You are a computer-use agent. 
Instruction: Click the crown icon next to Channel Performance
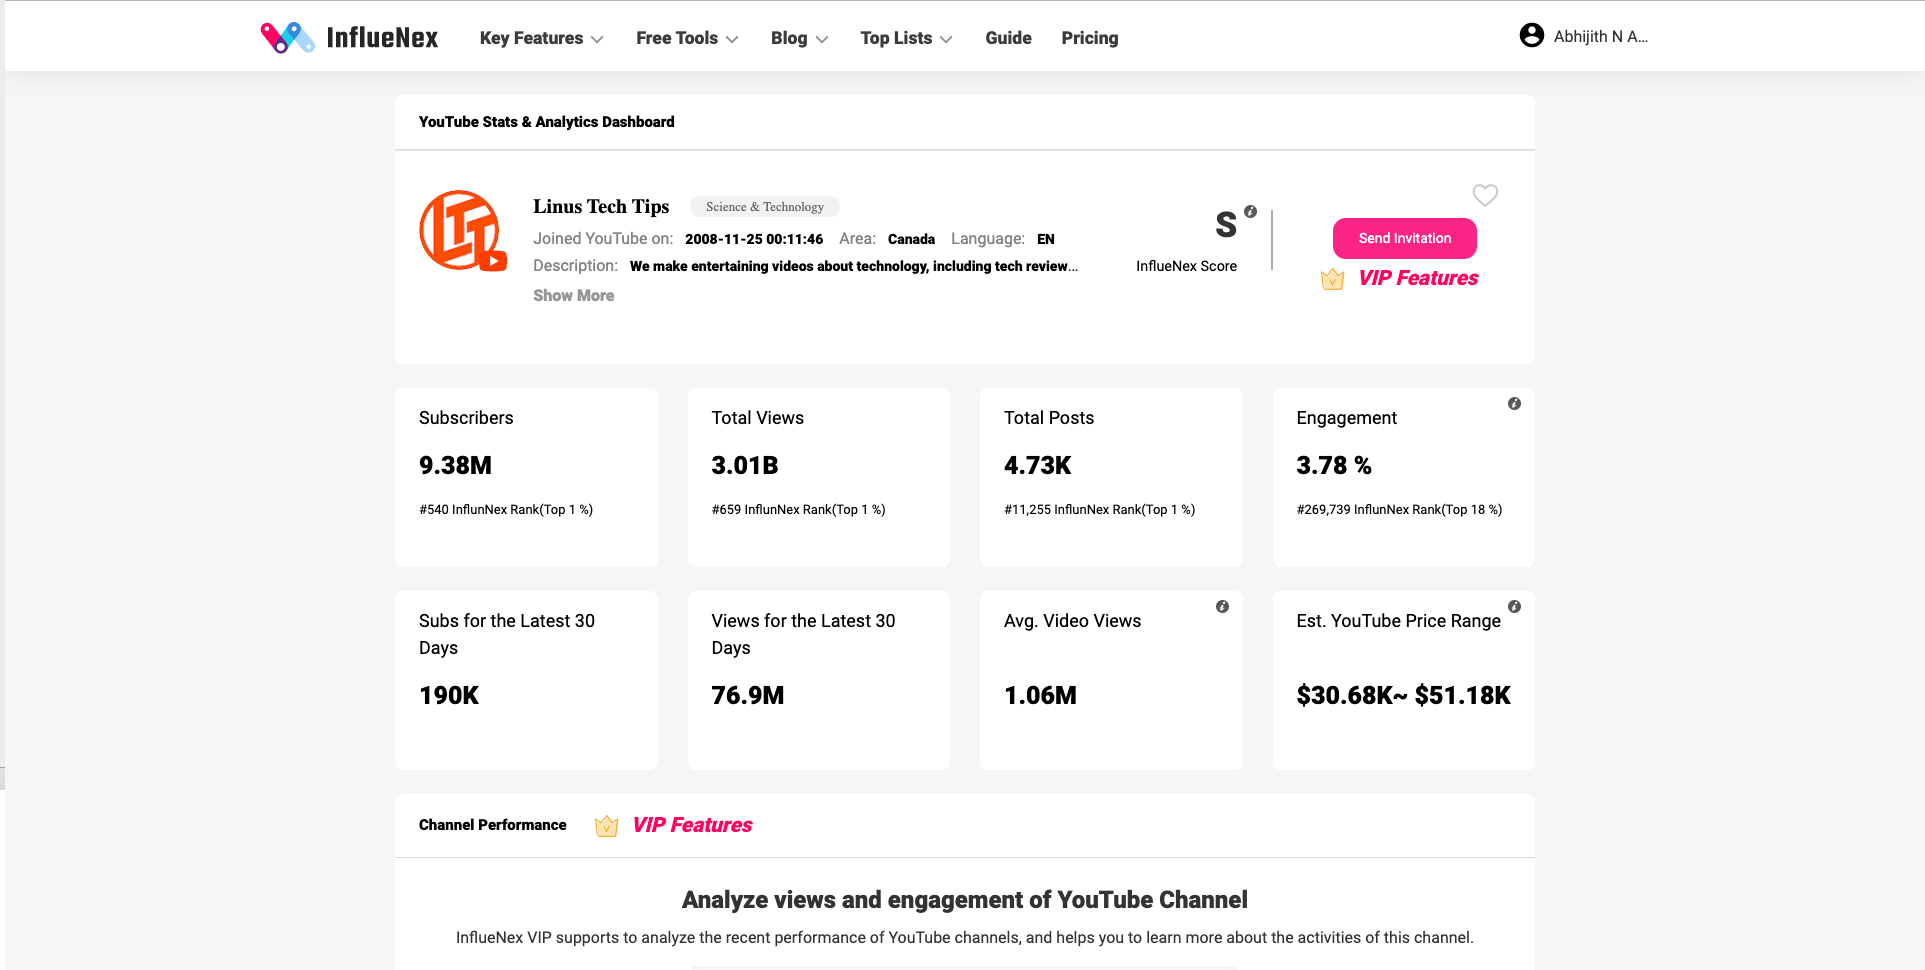coord(606,826)
